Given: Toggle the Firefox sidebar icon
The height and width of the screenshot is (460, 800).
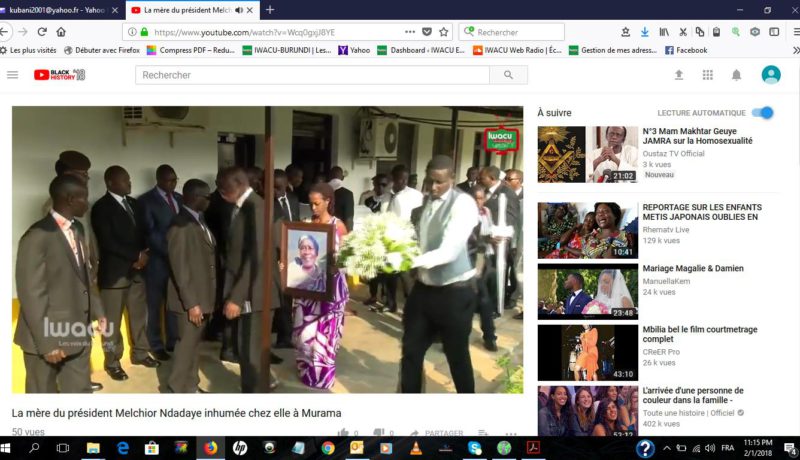Looking at the screenshot, I should click(x=774, y=32).
